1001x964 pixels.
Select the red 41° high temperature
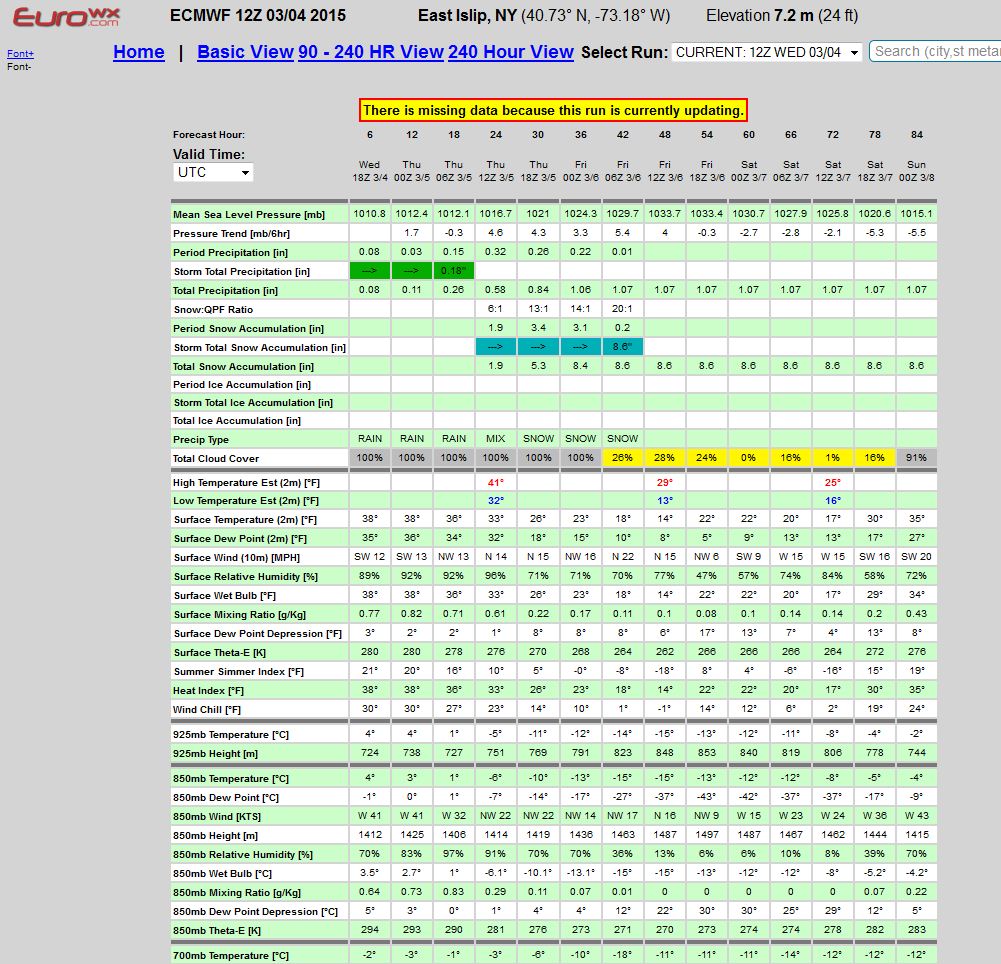496,483
